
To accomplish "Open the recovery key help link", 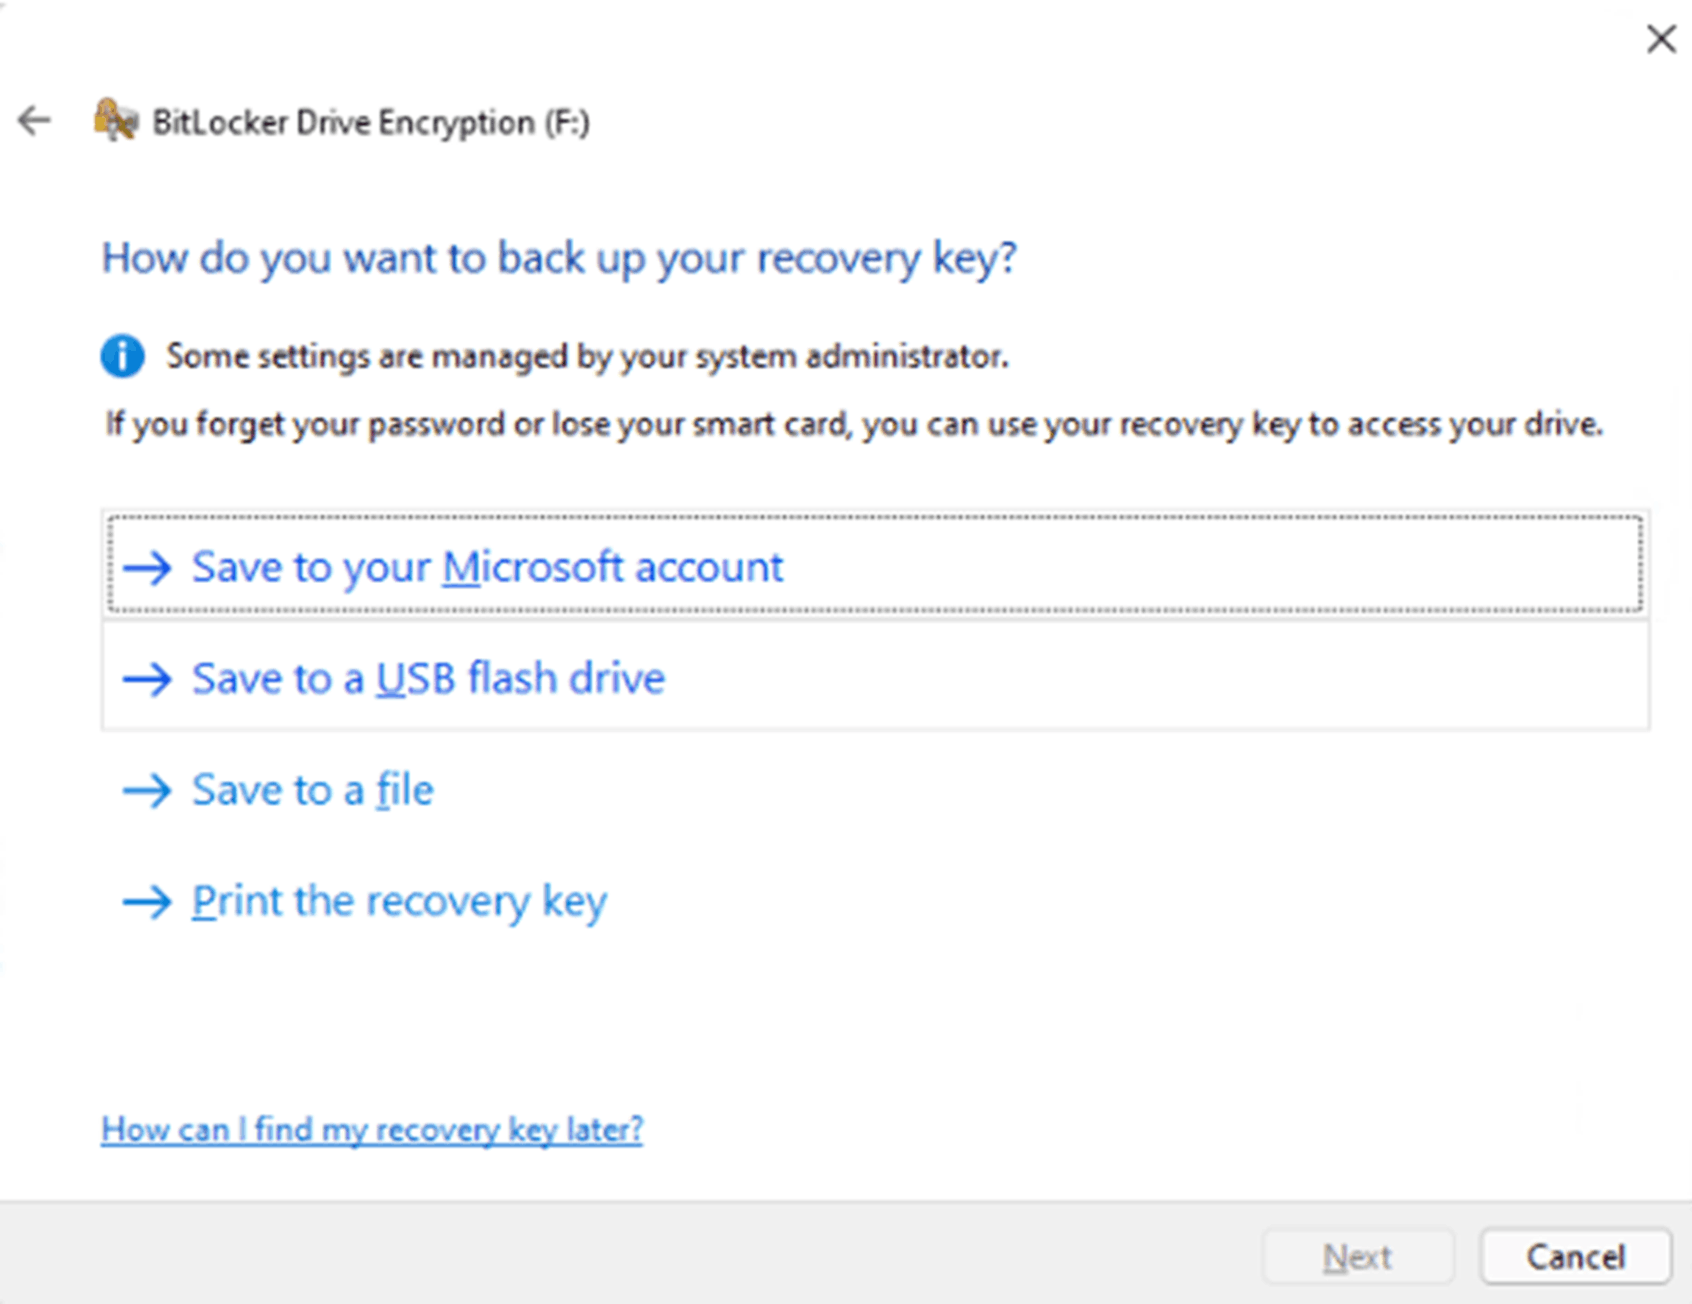I will pyautogui.click(x=372, y=1128).
